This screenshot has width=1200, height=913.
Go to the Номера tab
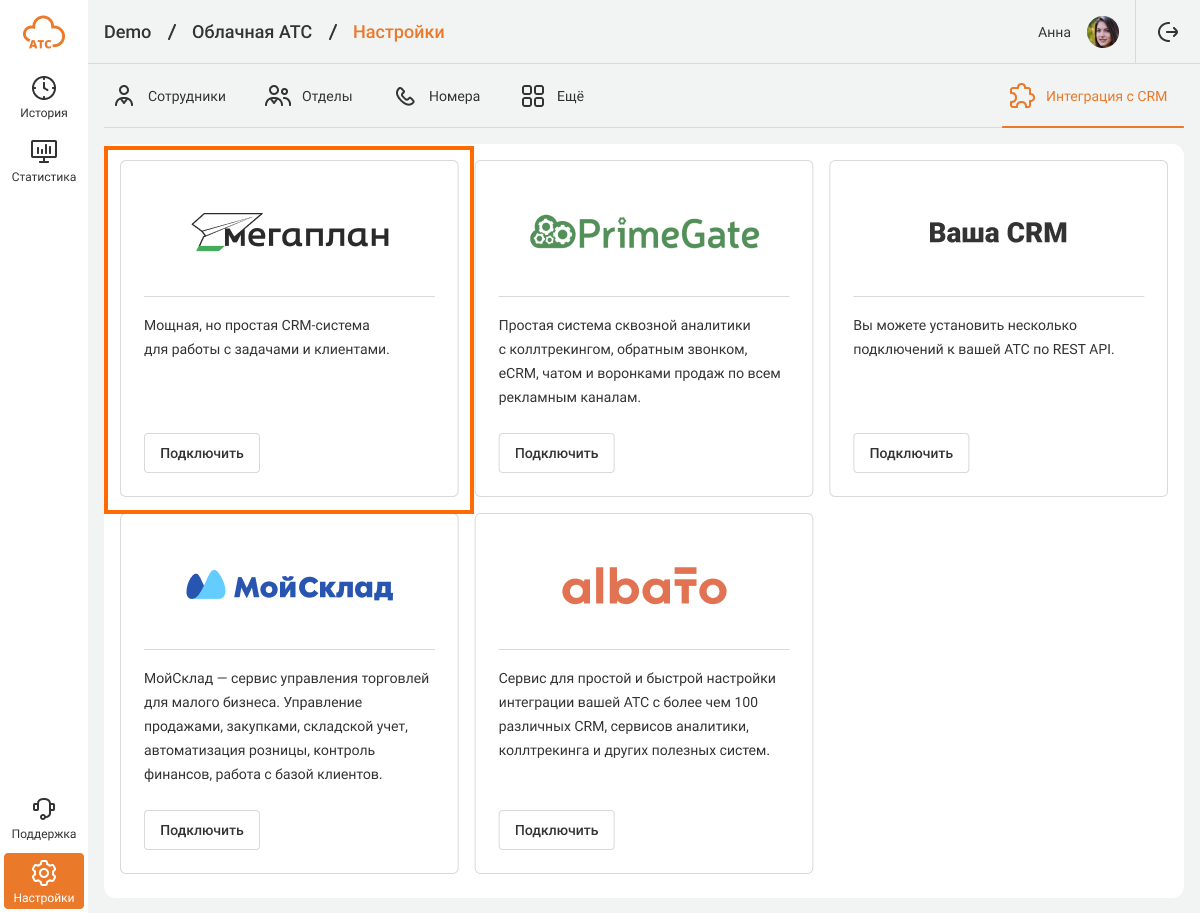(x=438, y=96)
